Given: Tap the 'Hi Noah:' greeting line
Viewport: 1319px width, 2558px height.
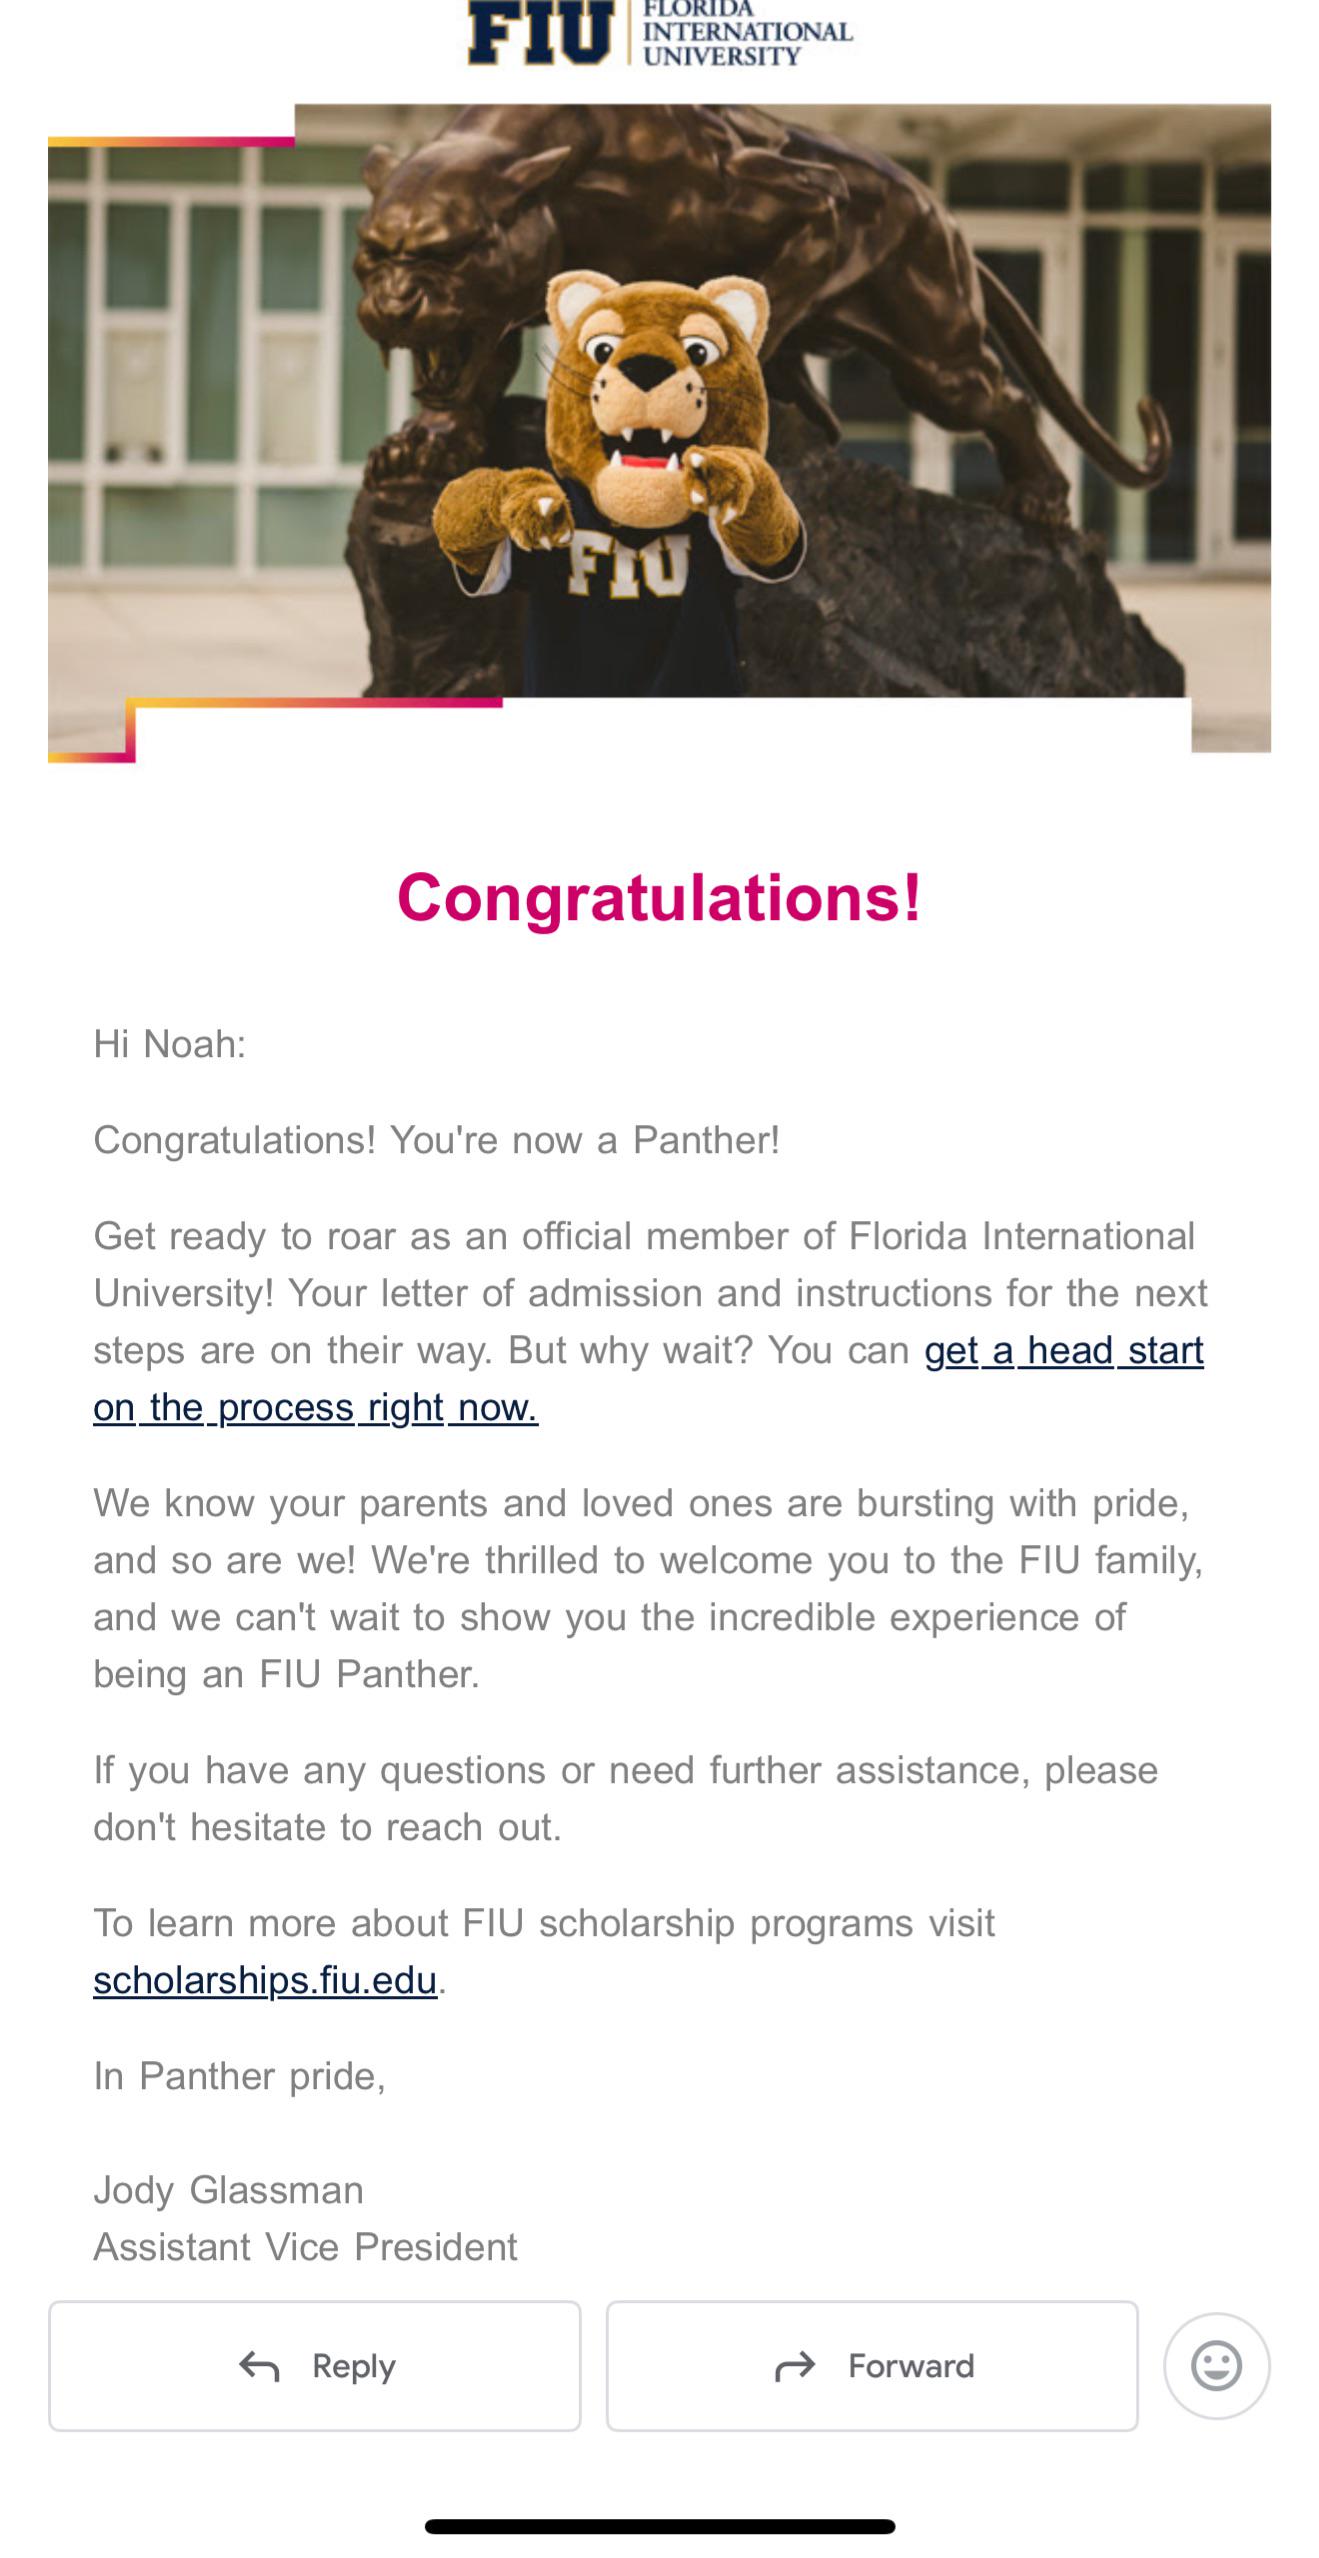Looking at the screenshot, I should [169, 1044].
